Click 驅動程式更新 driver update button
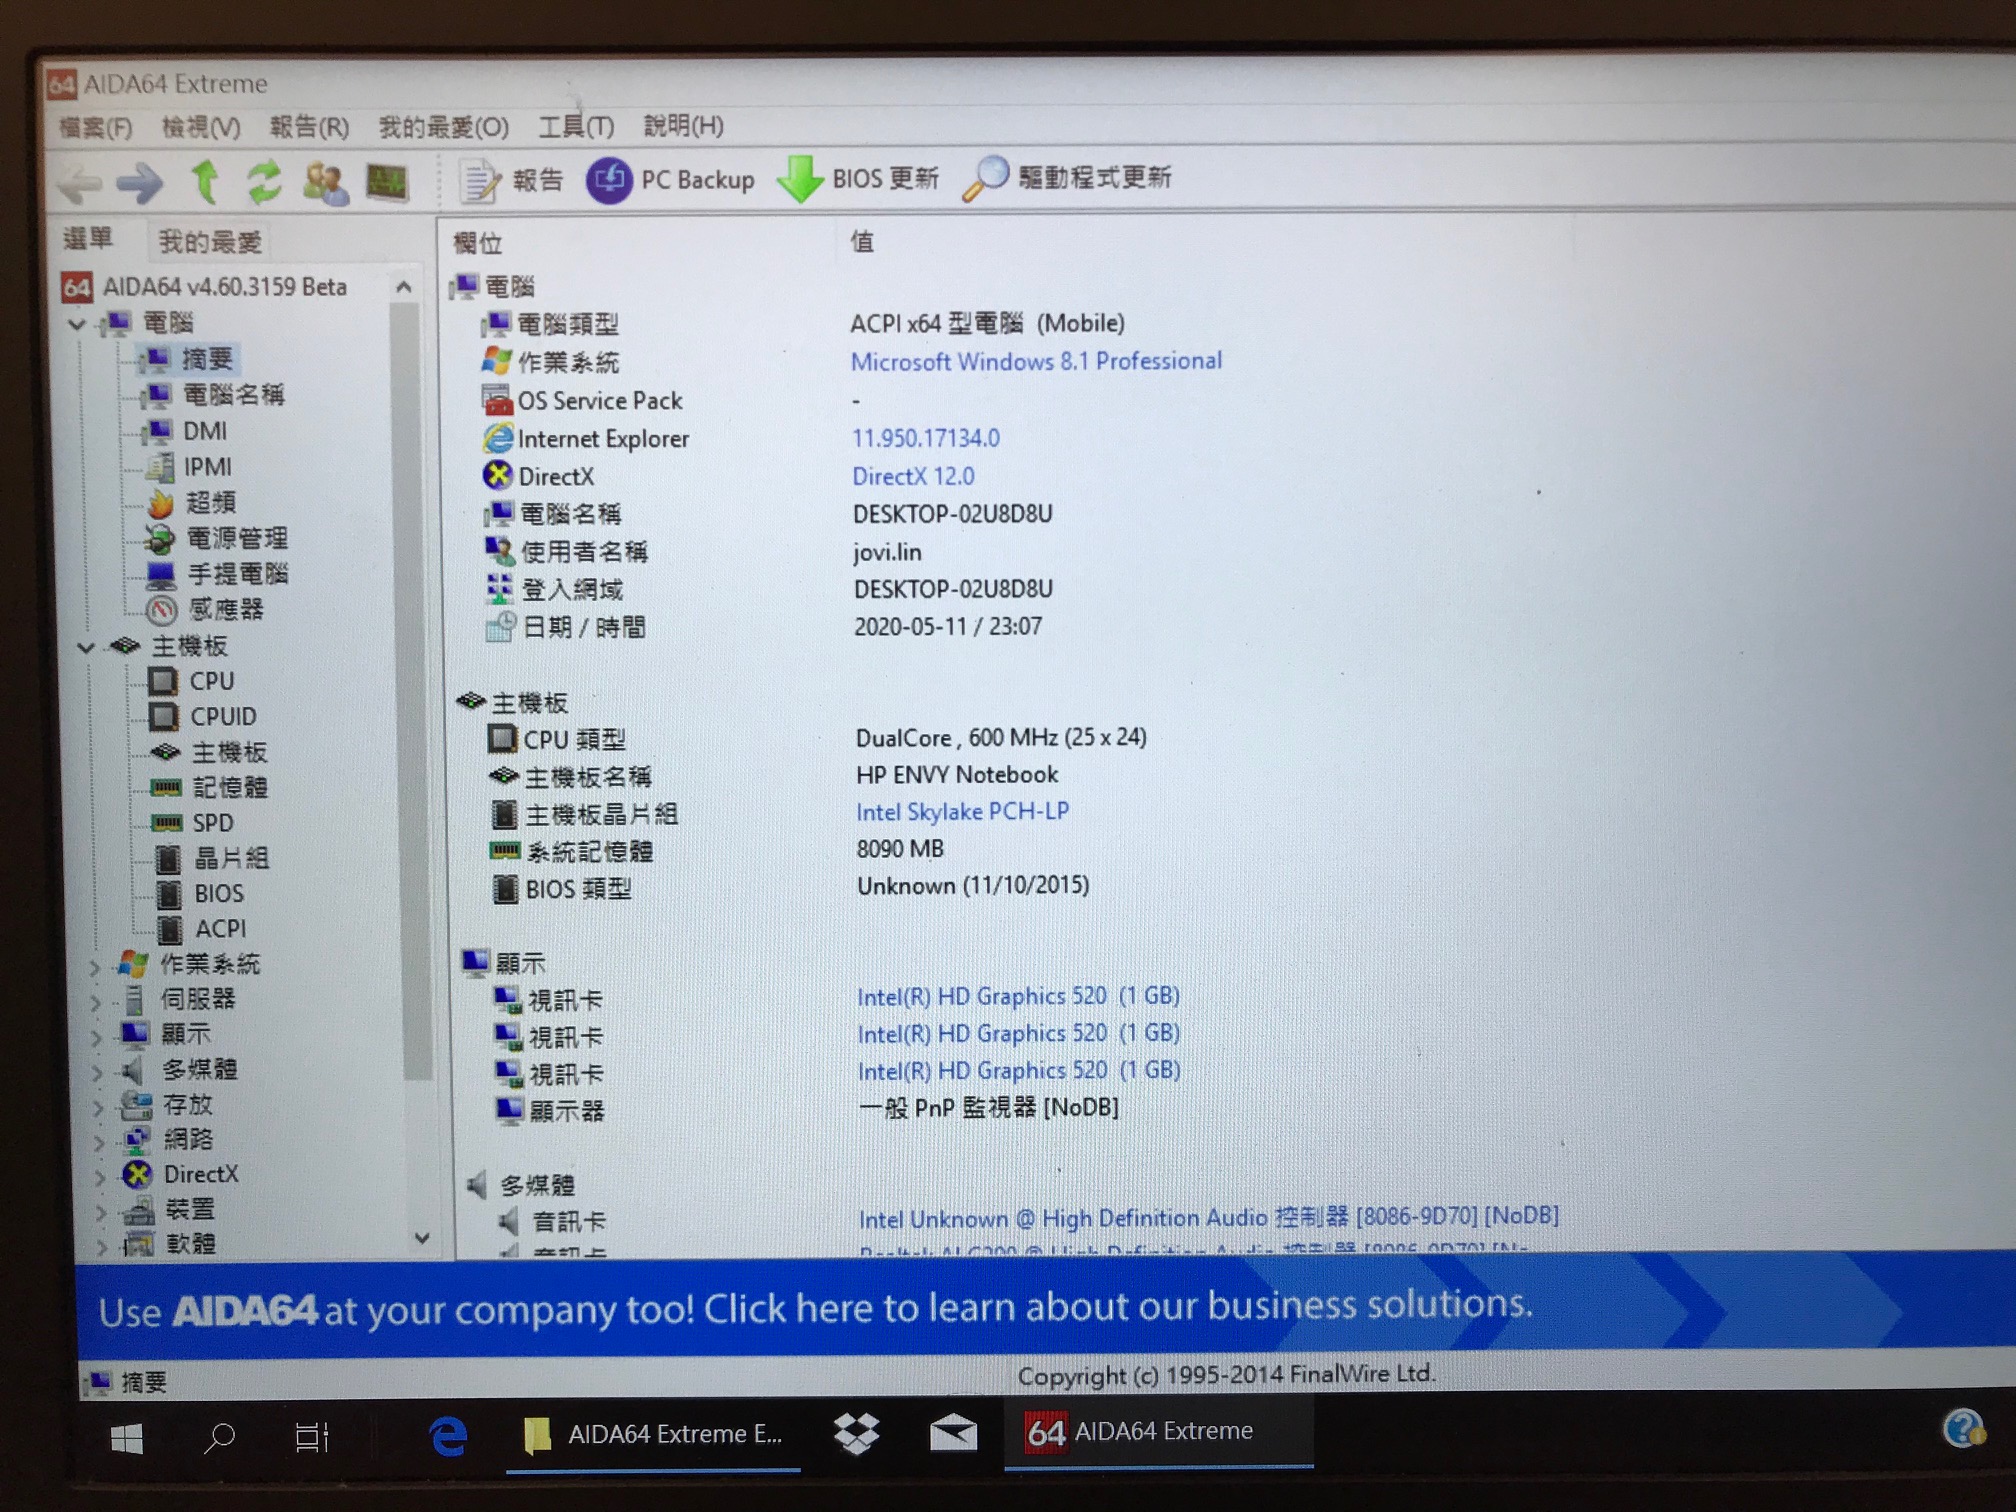The image size is (2016, 1512). click(x=1067, y=178)
